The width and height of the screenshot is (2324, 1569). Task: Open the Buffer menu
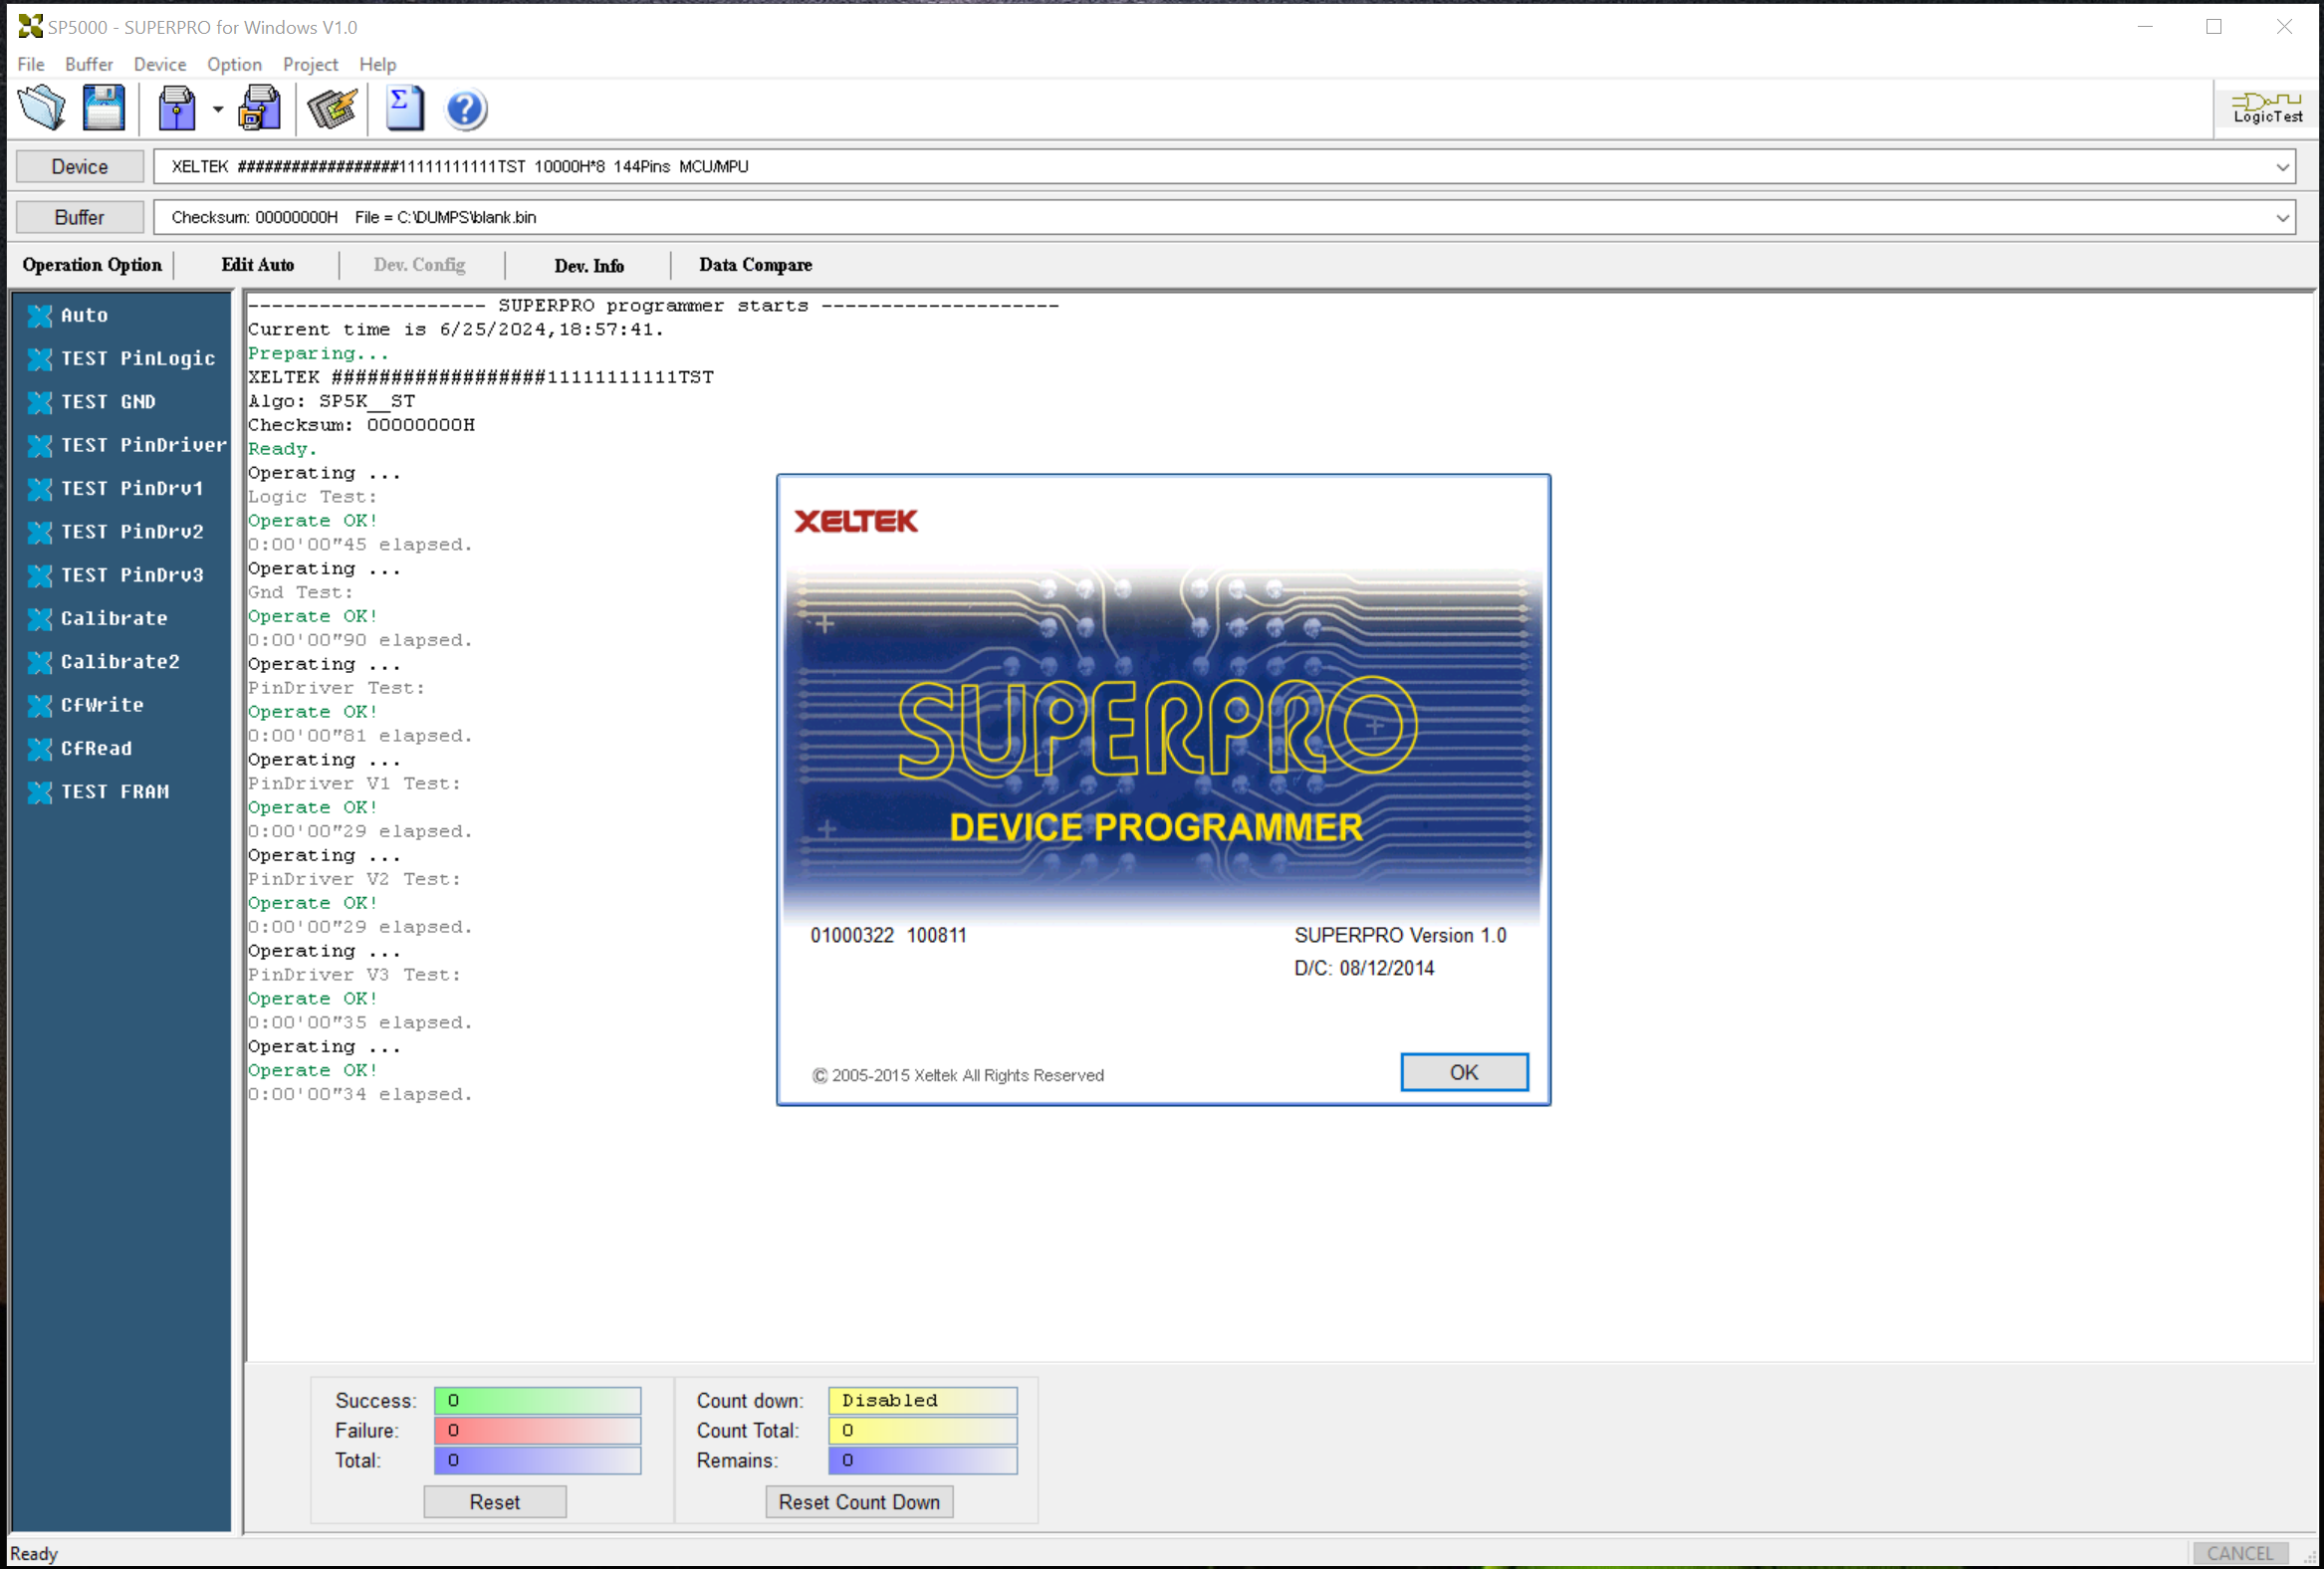[x=89, y=64]
